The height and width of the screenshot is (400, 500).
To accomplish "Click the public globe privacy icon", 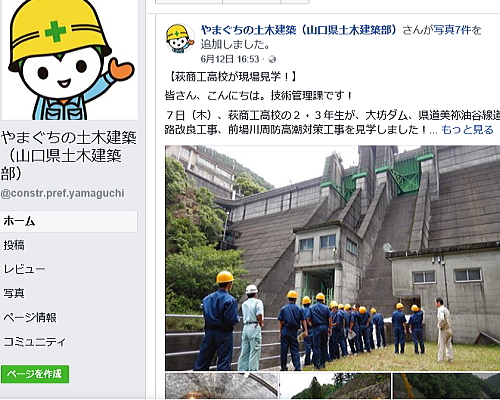I will point(272,59).
